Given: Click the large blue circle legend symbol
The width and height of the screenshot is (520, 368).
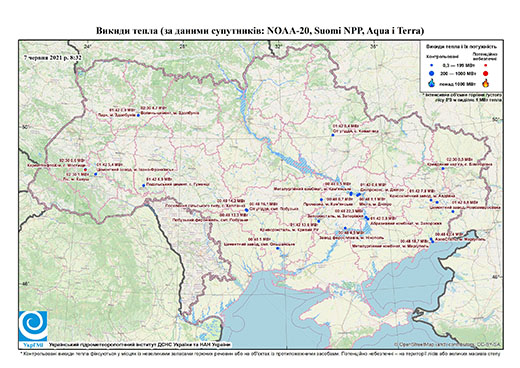Looking at the screenshot, I should click(x=432, y=74).
